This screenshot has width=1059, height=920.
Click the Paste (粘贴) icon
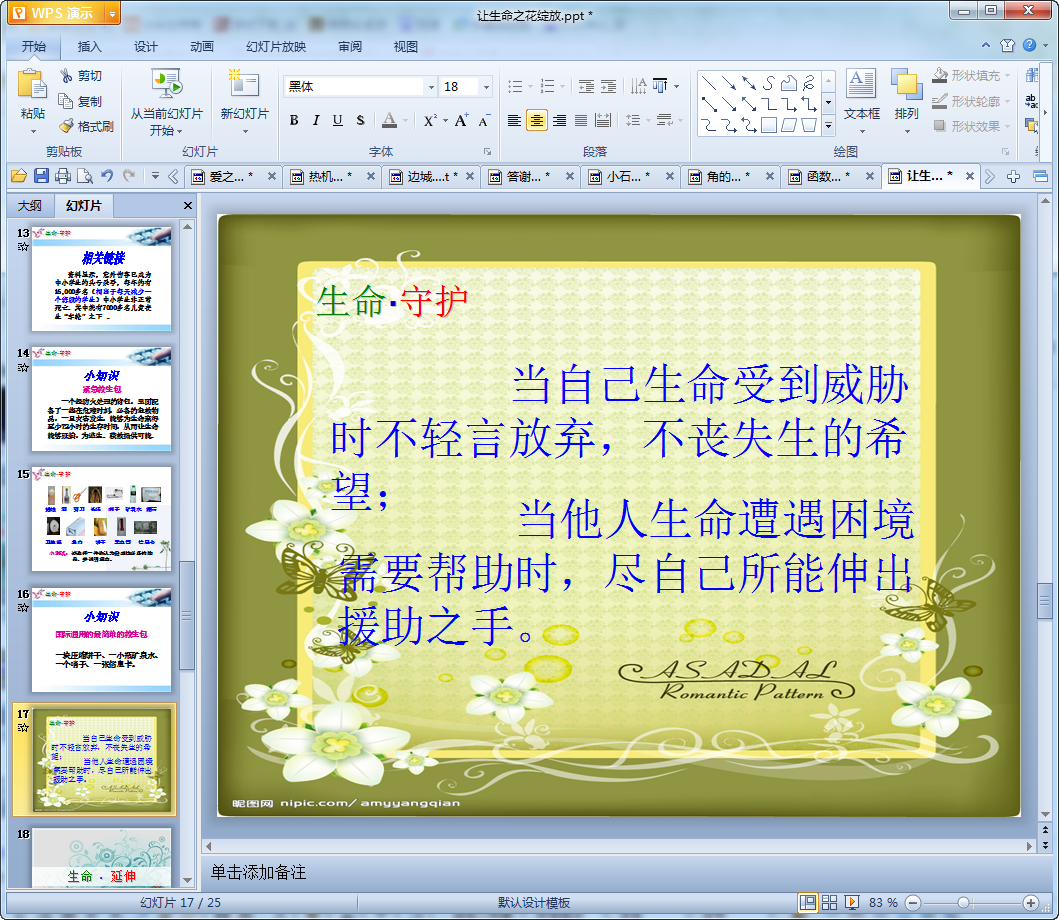pos(32,84)
